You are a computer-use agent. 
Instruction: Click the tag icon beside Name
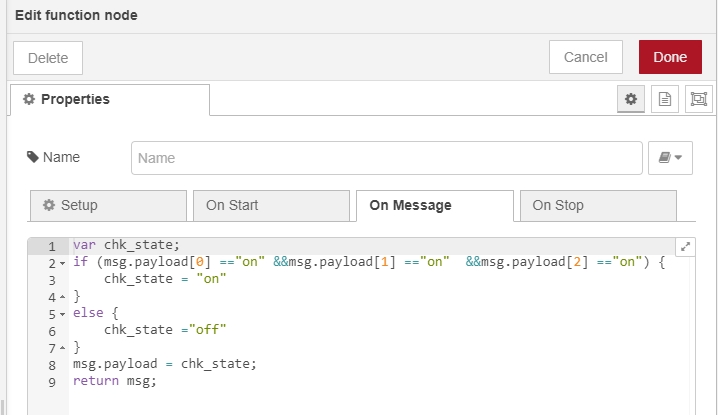[33, 157]
